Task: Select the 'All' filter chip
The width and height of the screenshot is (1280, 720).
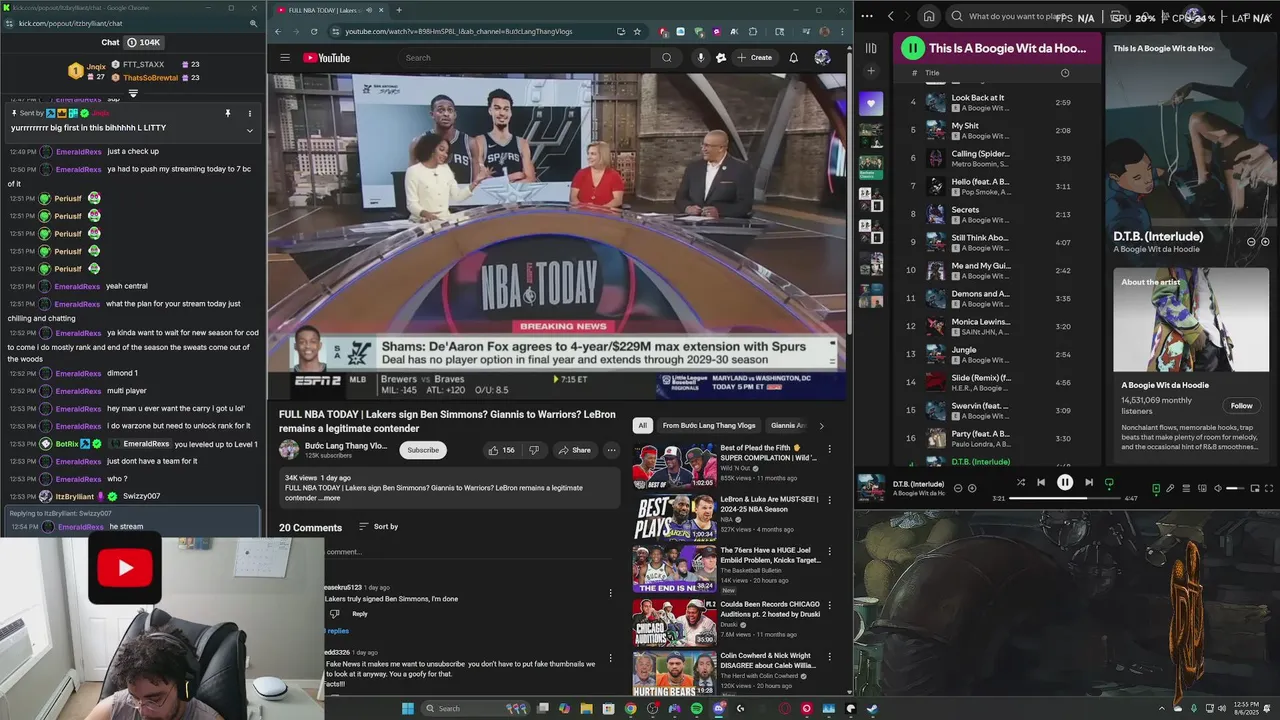Action: coord(643,426)
